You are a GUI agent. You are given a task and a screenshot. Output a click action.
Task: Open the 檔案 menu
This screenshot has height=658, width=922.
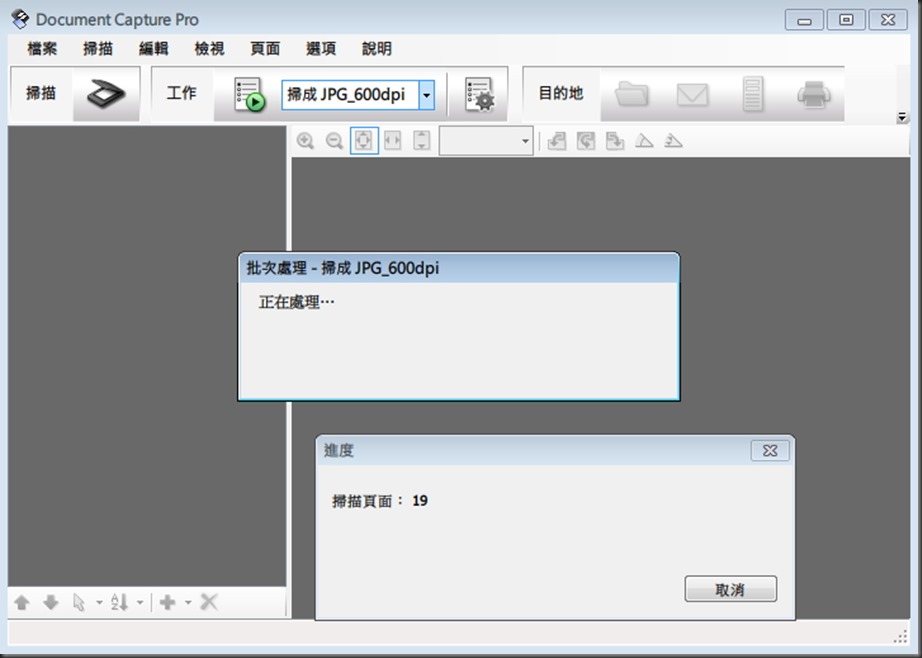coord(40,48)
